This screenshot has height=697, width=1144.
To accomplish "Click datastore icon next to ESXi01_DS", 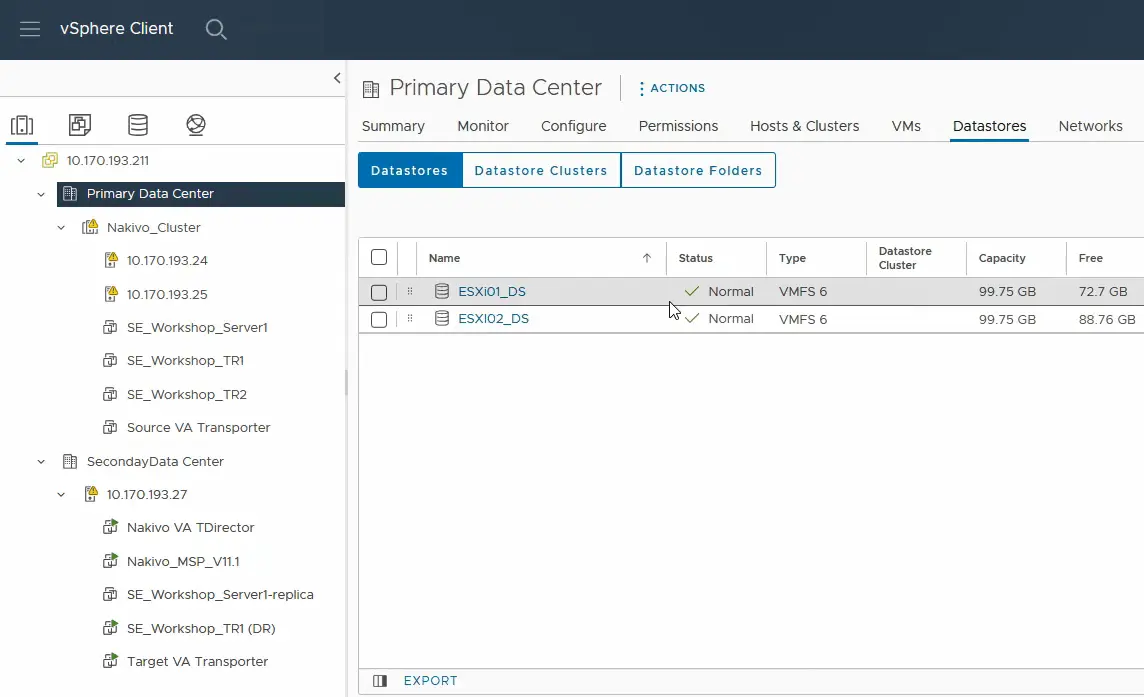I will [x=441, y=291].
